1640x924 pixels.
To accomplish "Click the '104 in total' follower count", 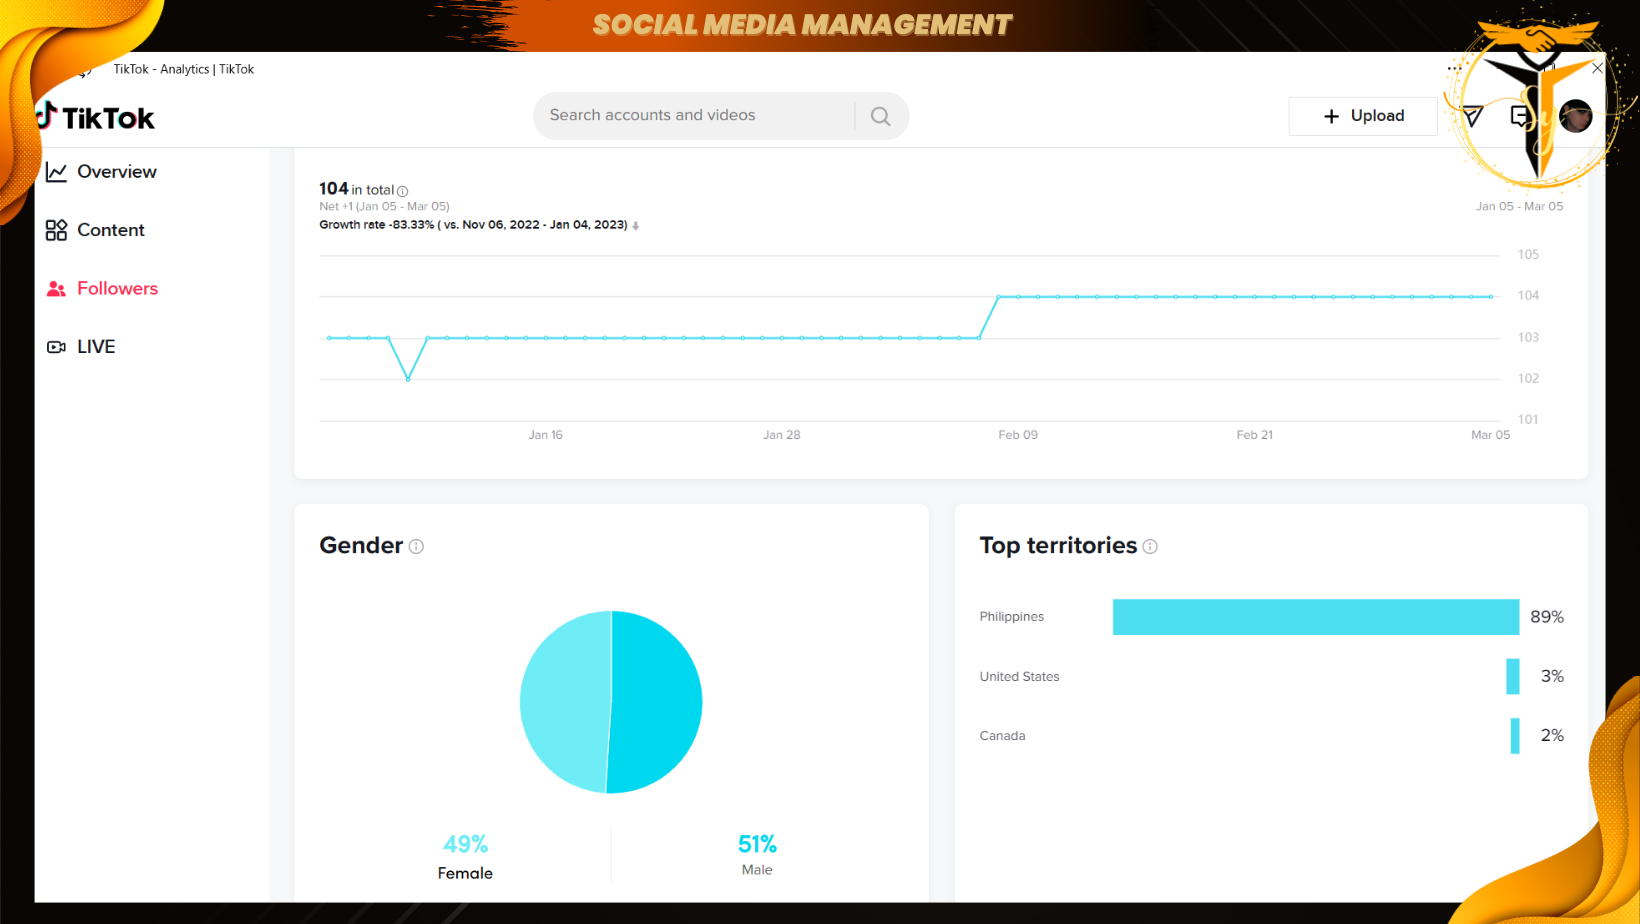I will [x=357, y=189].
